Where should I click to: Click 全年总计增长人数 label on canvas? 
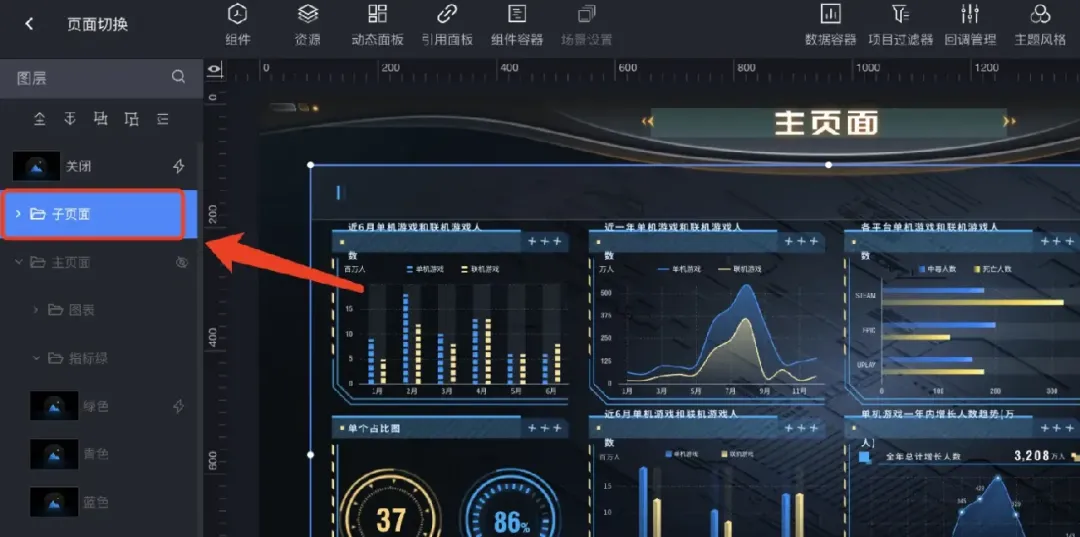coord(923,456)
